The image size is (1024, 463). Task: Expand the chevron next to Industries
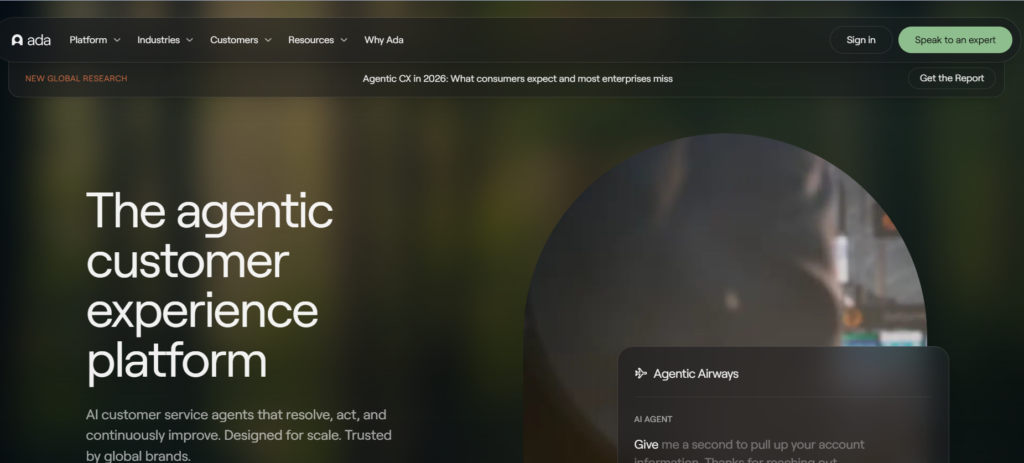(x=189, y=40)
